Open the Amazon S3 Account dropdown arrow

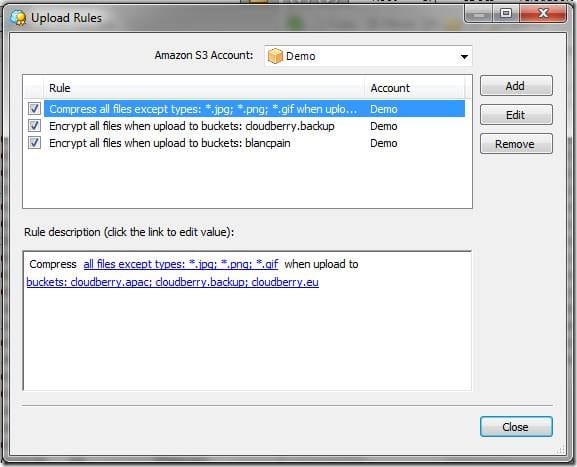464,57
